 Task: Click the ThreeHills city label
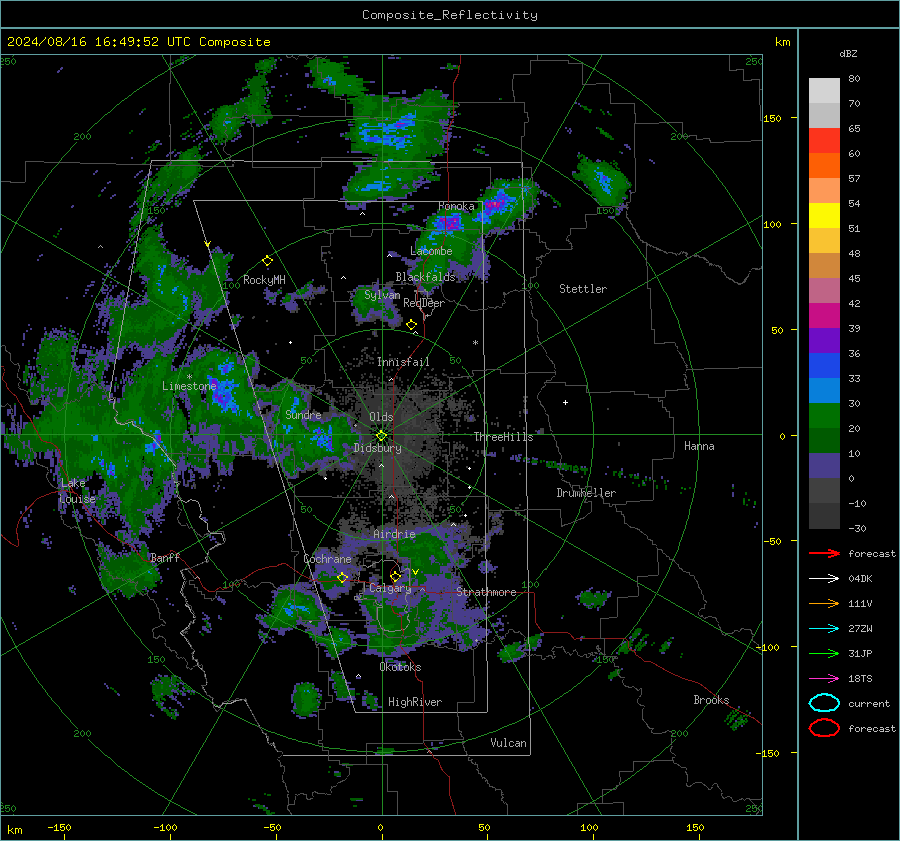(503, 437)
